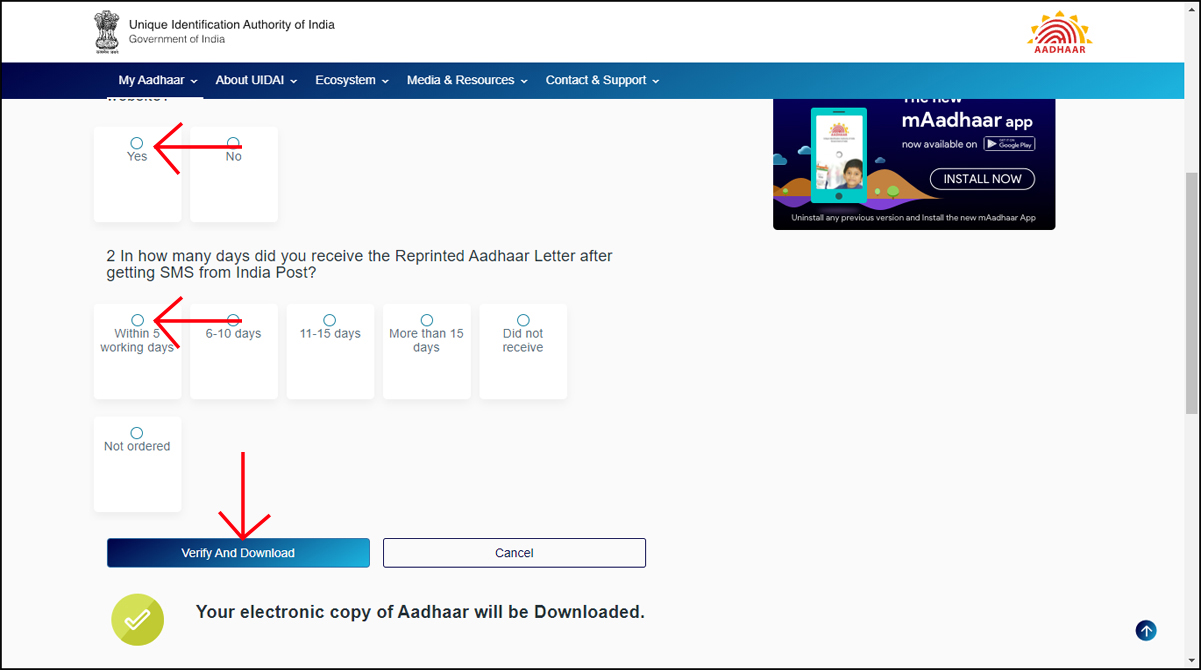Click the scroll-to-top arrow icon
Viewport: 1201px width, 670px height.
pos(1146,630)
